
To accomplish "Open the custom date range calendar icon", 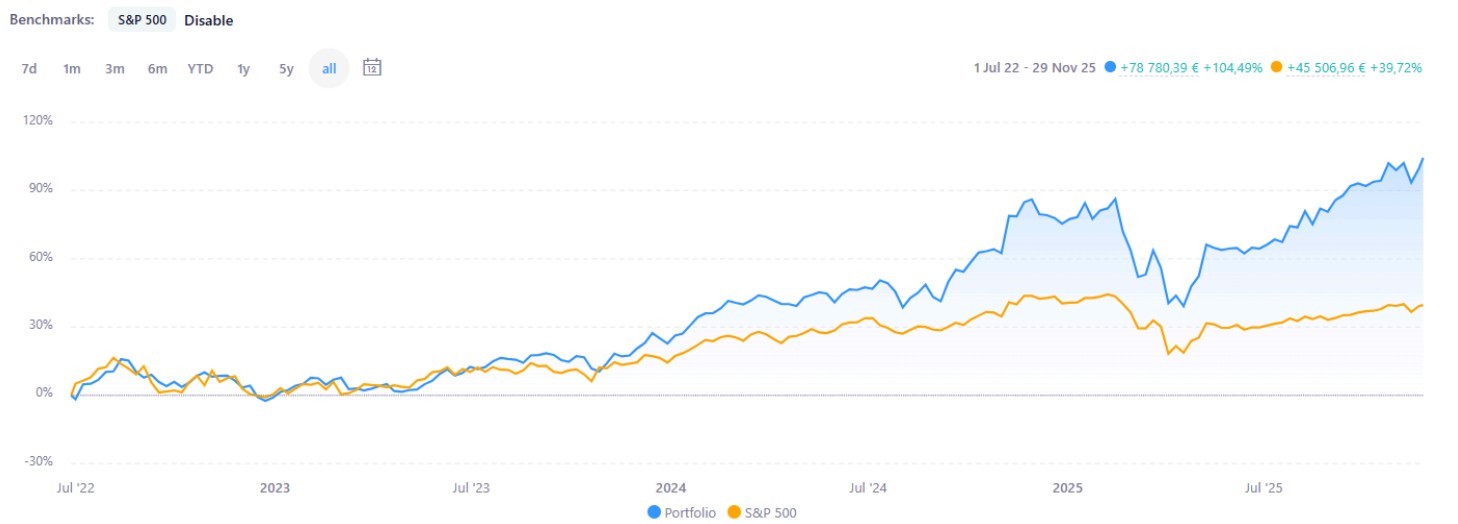I will tap(372, 68).
